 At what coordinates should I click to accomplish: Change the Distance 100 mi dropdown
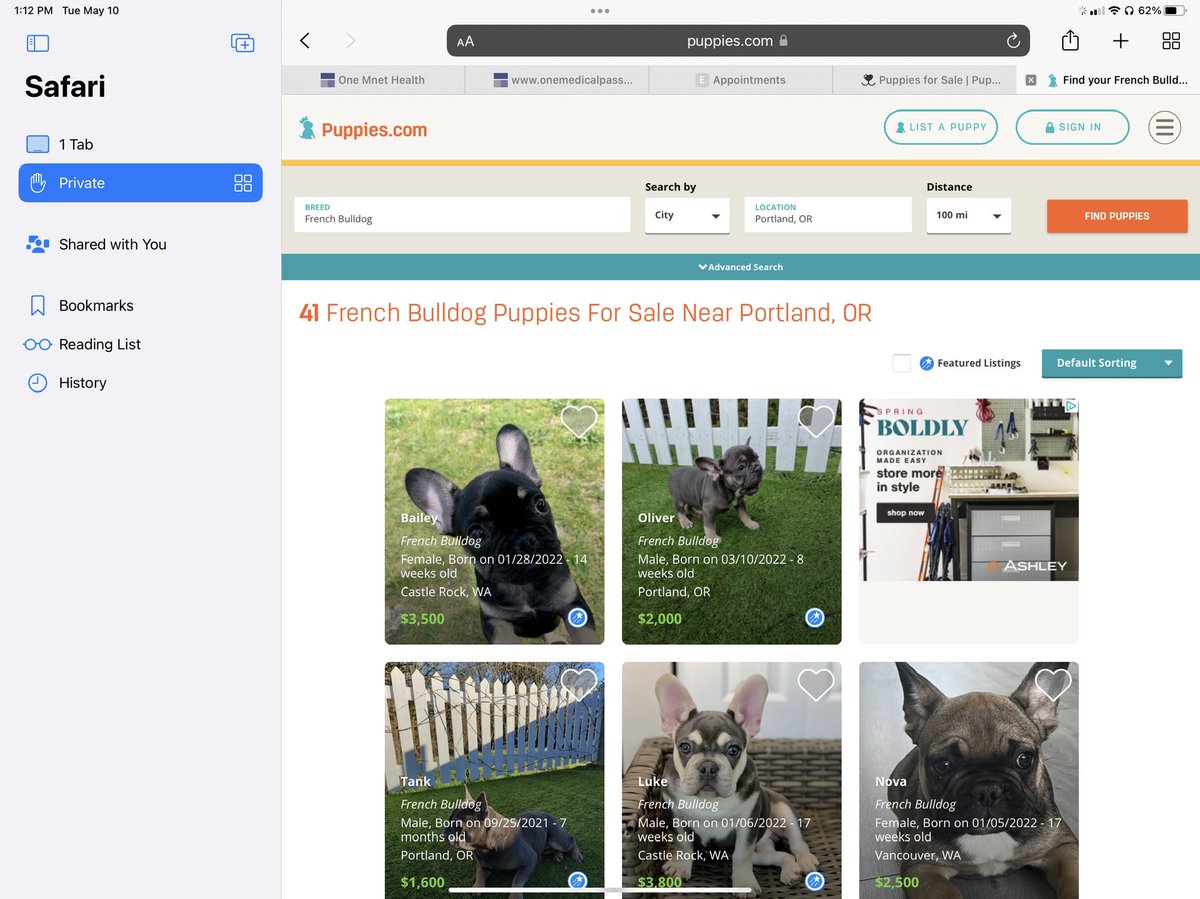point(968,216)
